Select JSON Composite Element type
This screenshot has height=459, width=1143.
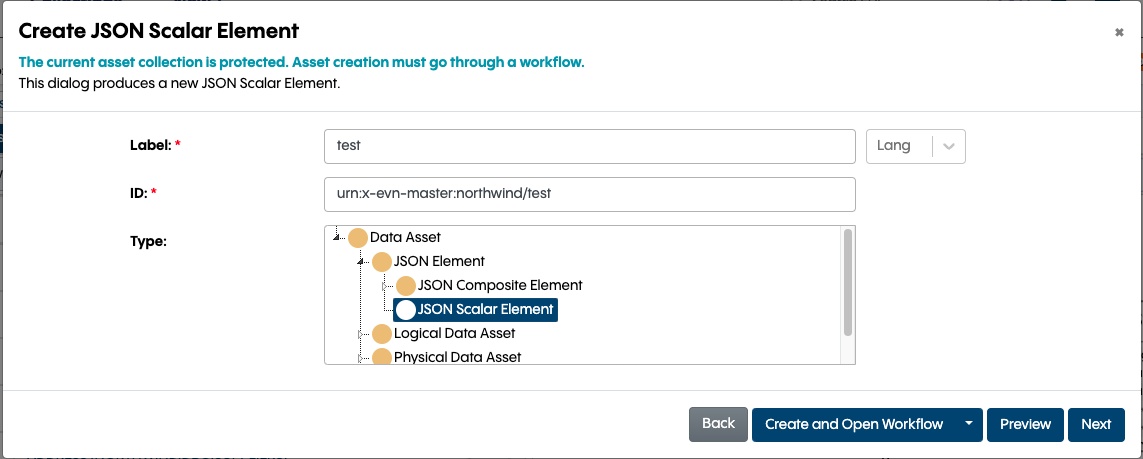(x=499, y=286)
